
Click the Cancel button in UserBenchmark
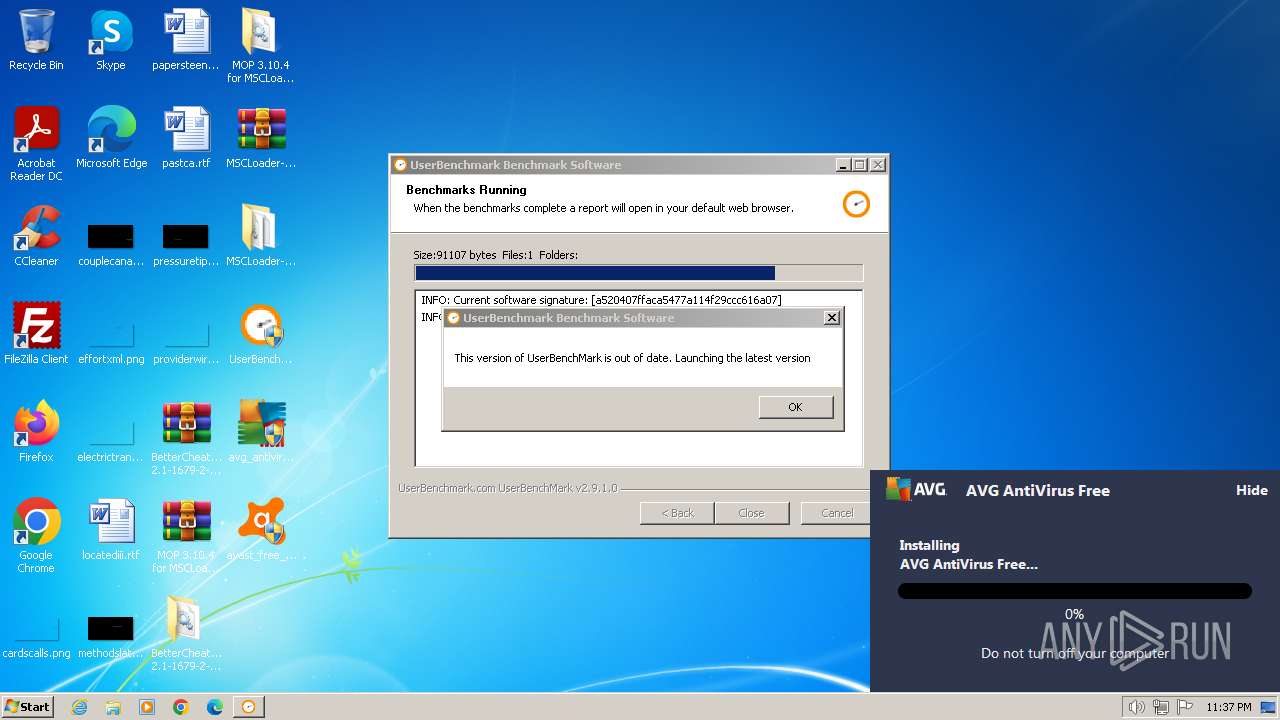837,513
